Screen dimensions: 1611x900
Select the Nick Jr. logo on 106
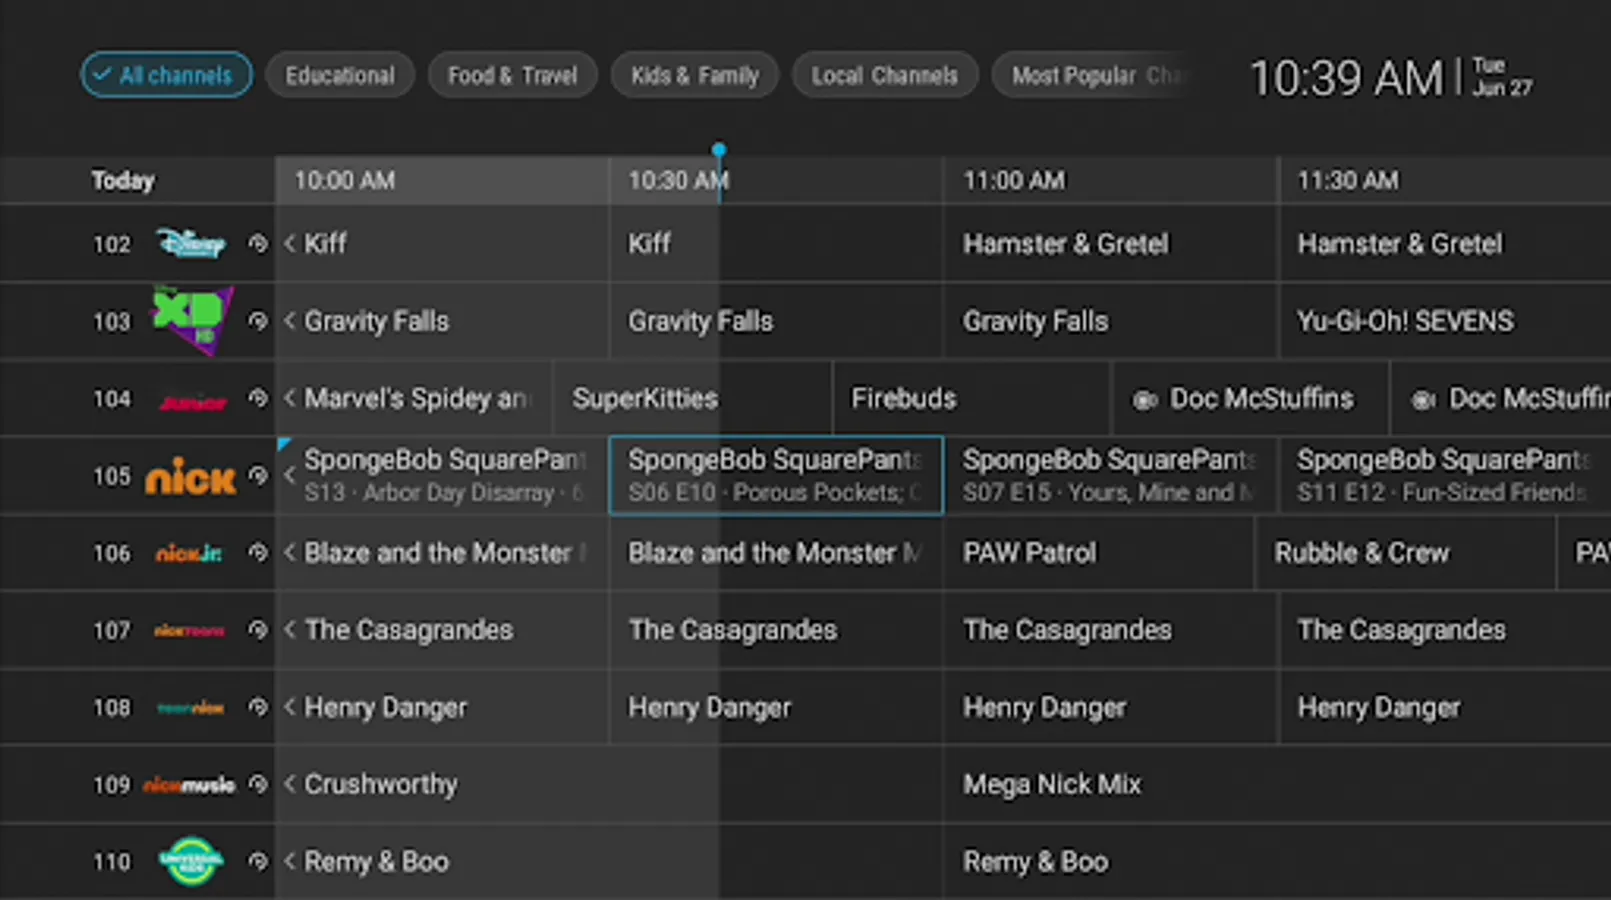click(x=189, y=553)
